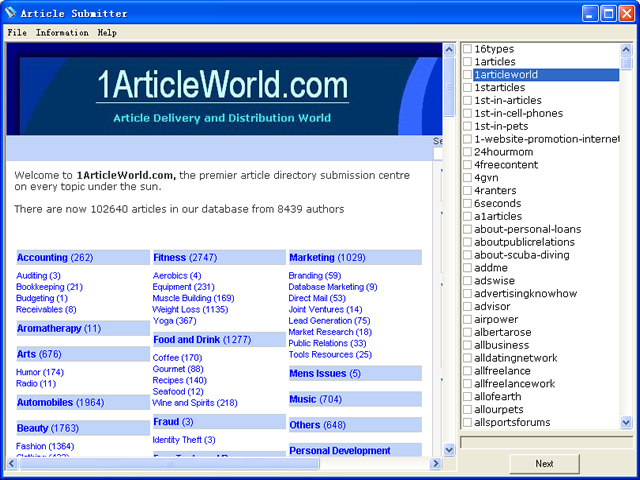The width and height of the screenshot is (640, 480).
Task: Check the 1st-in-articles checkbox
Action: coord(467,100)
